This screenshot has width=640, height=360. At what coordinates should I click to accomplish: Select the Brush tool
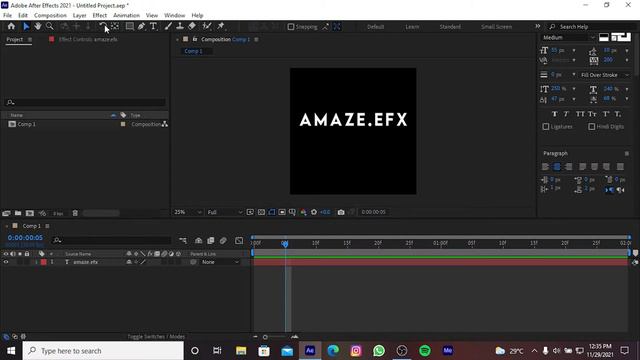click(x=168, y=27)
